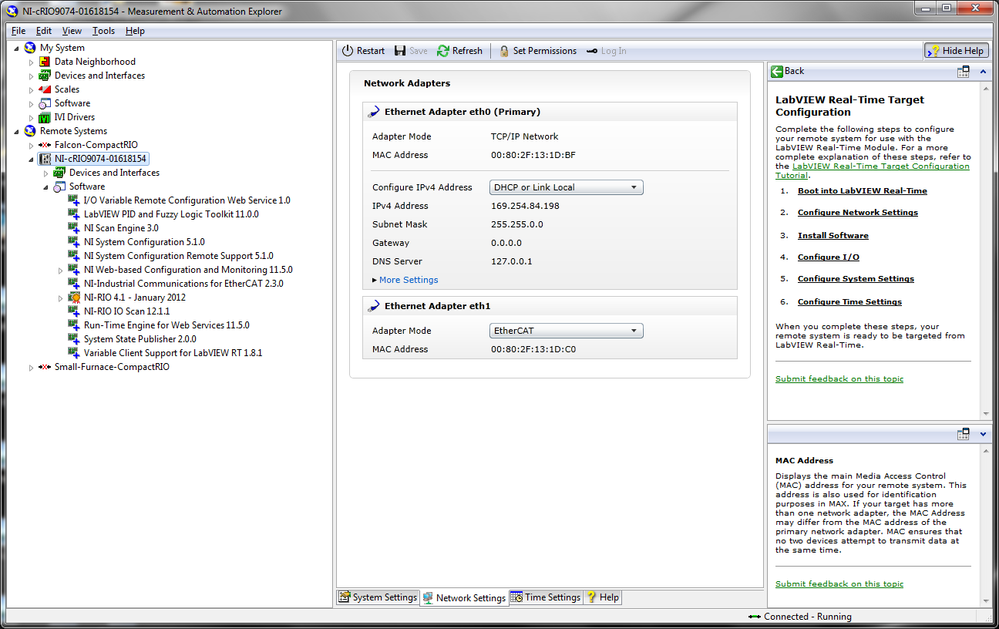Click the Save floppy disk icon
The image size is (999, 629).
pyautogui.click(x=400, y=51)
